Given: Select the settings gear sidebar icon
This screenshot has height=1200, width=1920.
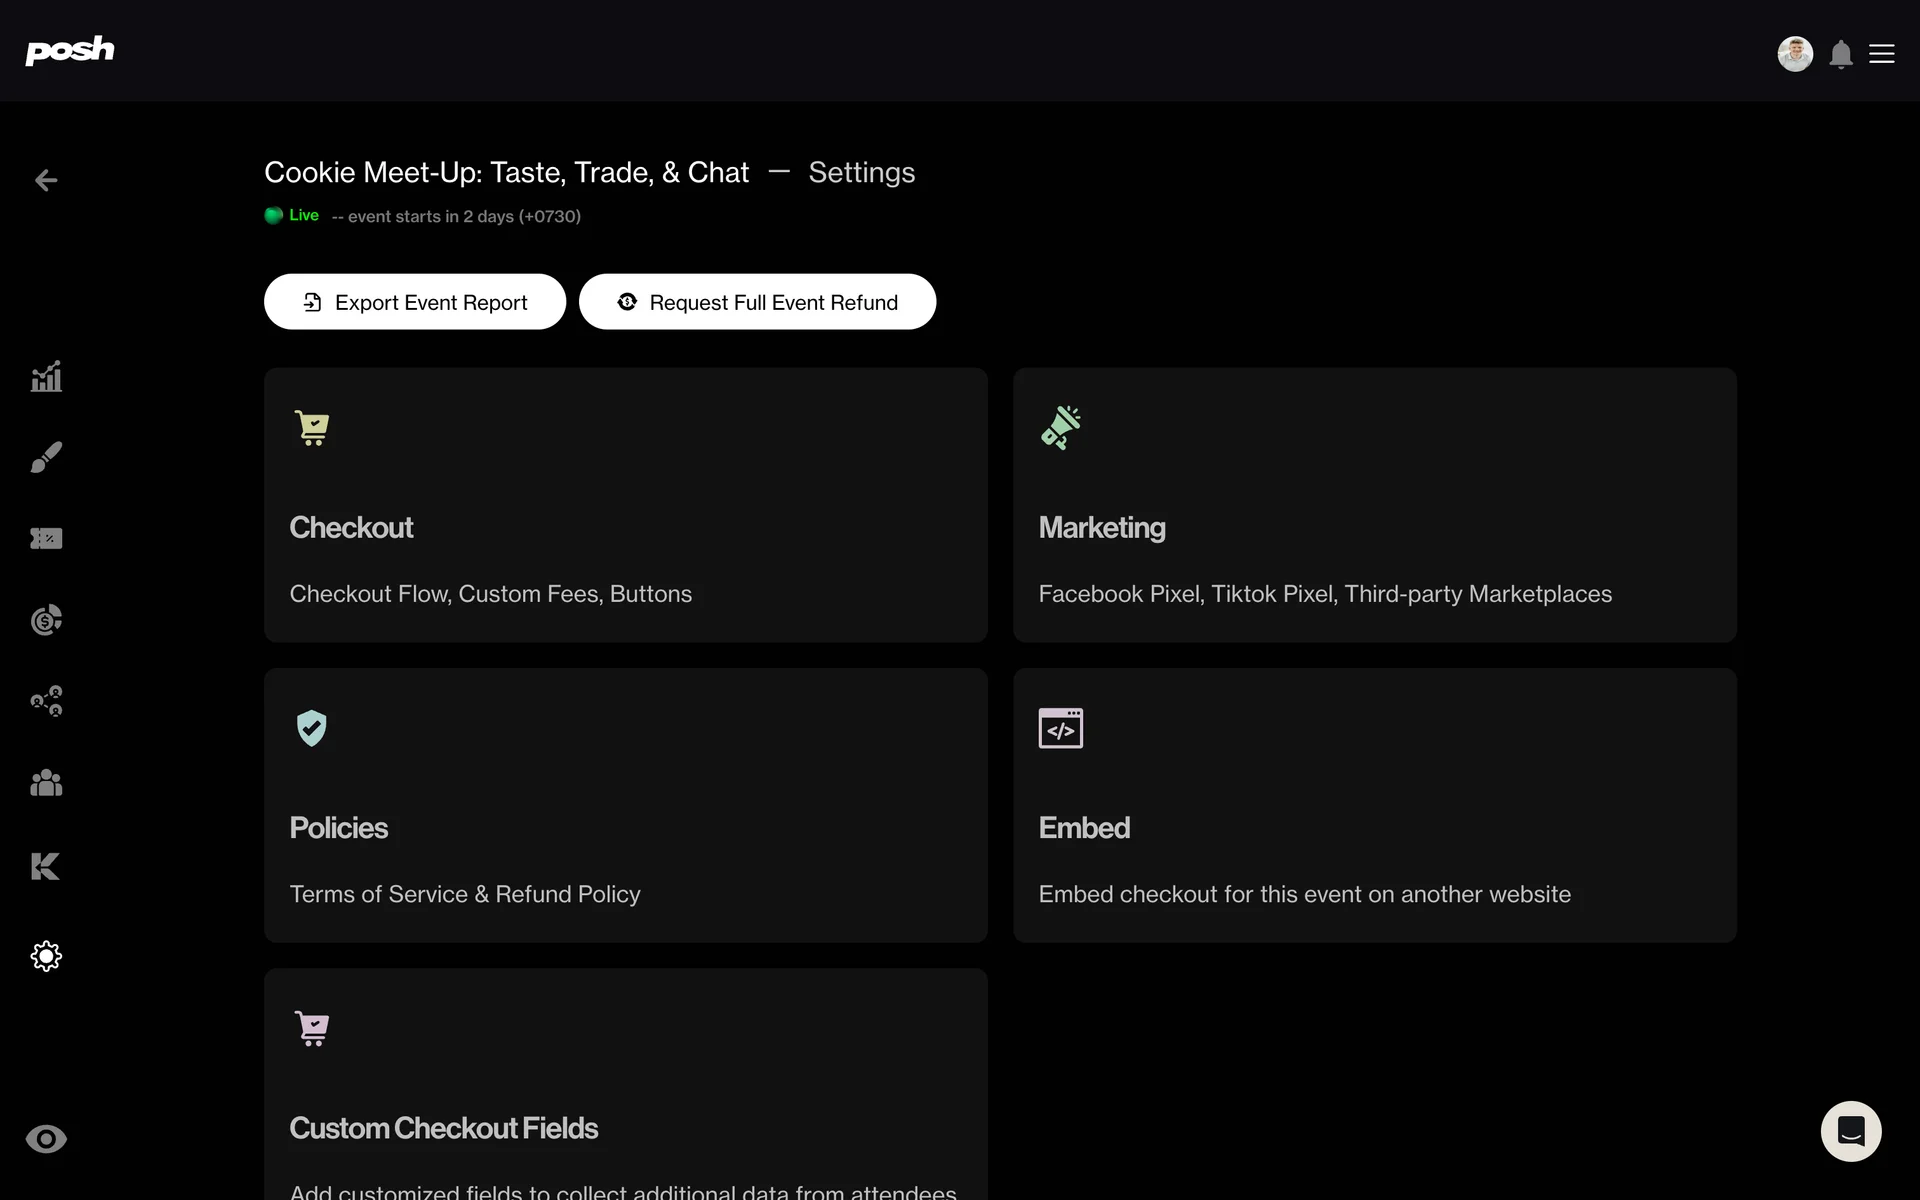Looking at the screenshot, I should pos(46,956).
